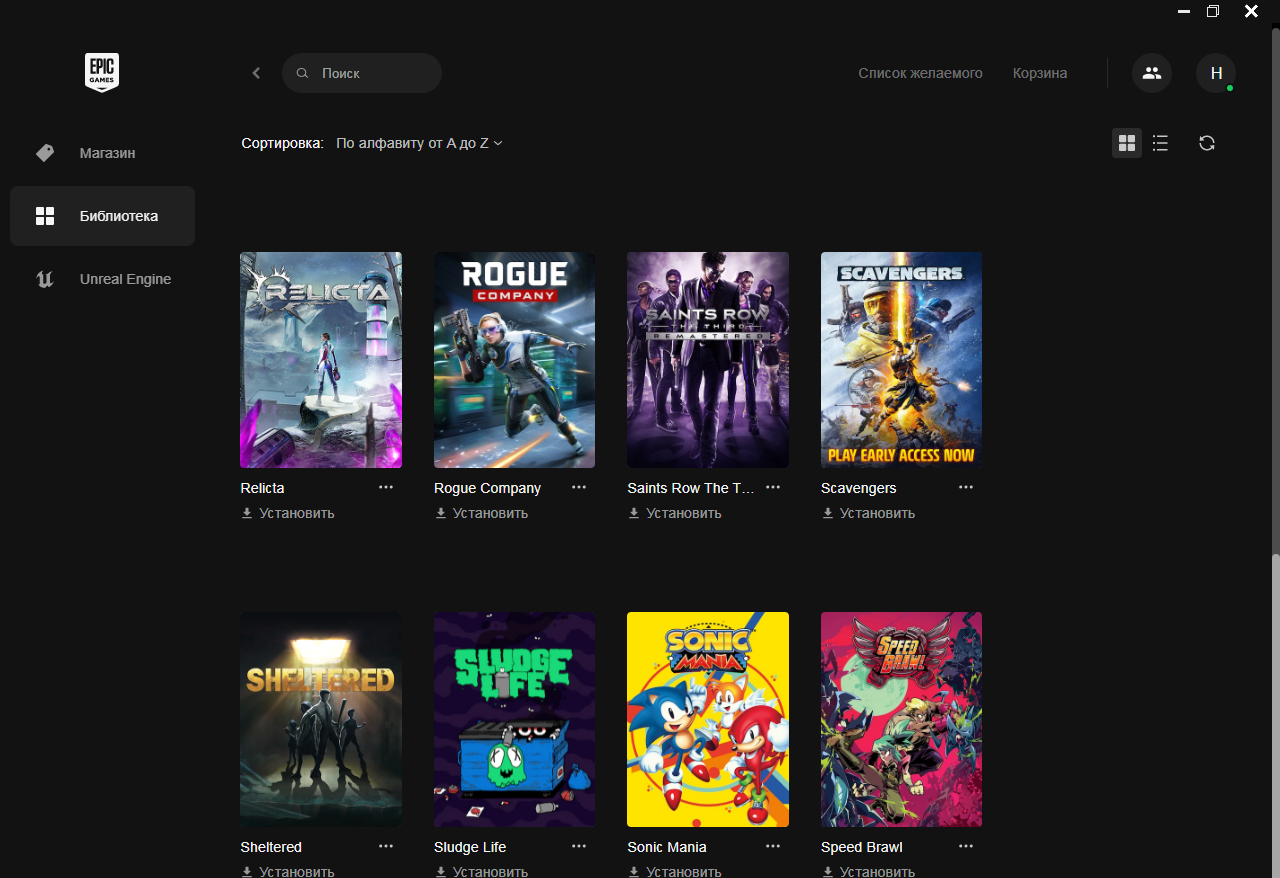Go back with the left arrow
Screen dimensions: 1280x878
tap(256, 73)
